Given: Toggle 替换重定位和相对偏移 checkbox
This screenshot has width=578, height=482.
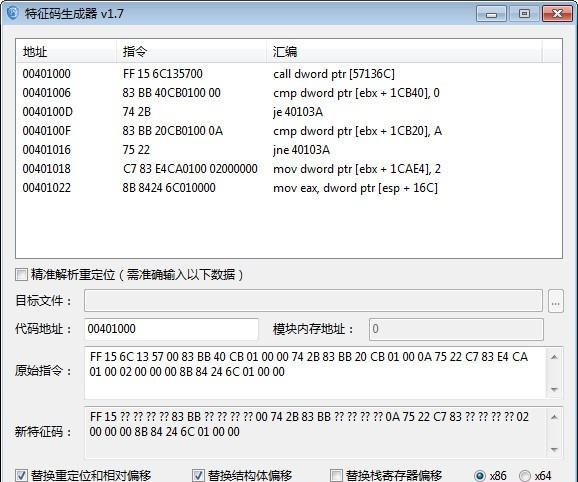Looking at the screenshot, I should tap(21, 475).
